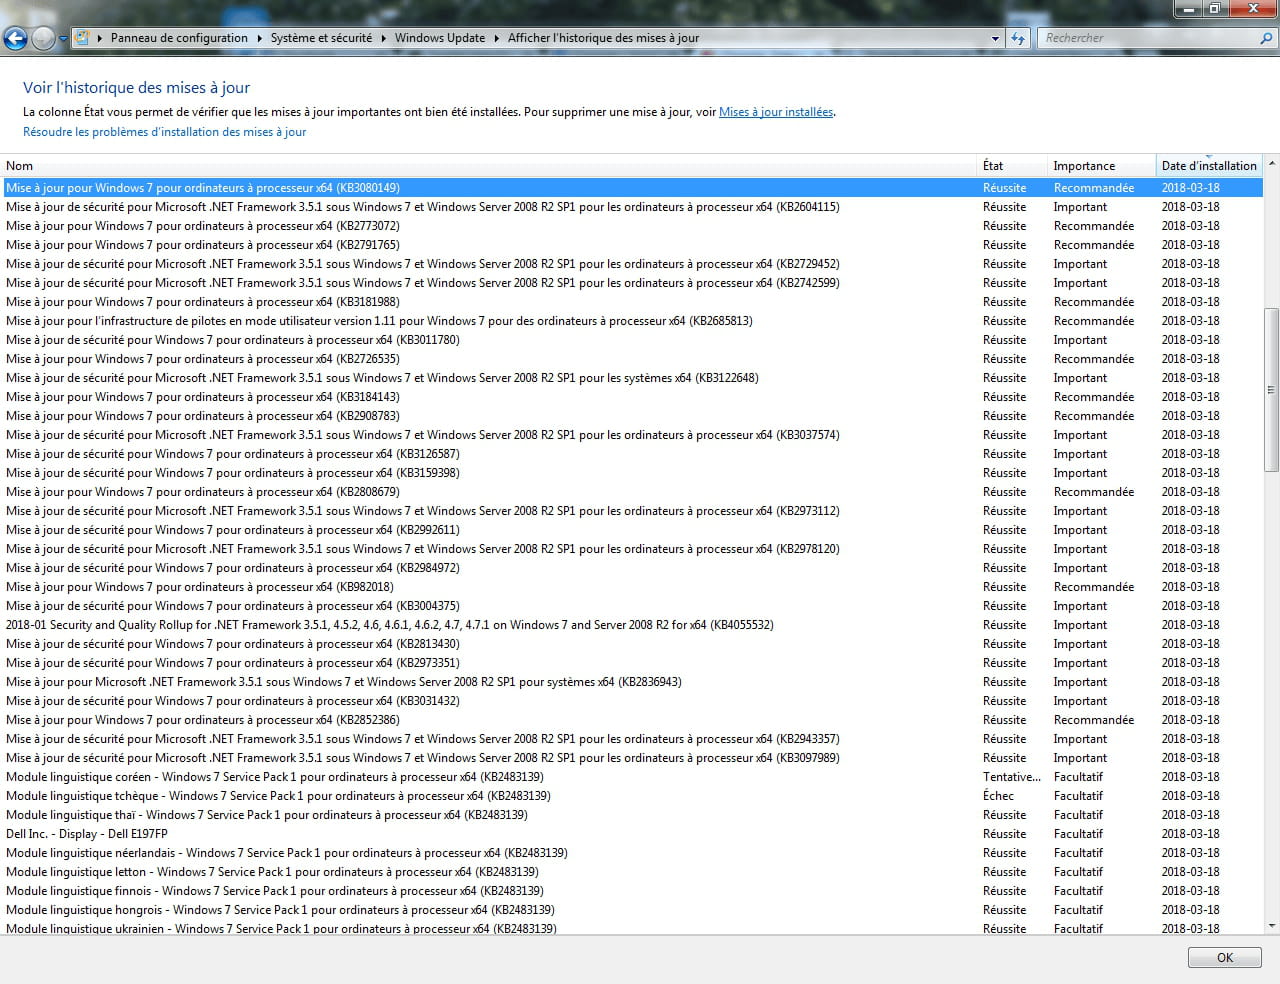Viewport: 1280px width, 984px height.
Task: Select Windows Update breadcrumb
Action: pos(440,38)
